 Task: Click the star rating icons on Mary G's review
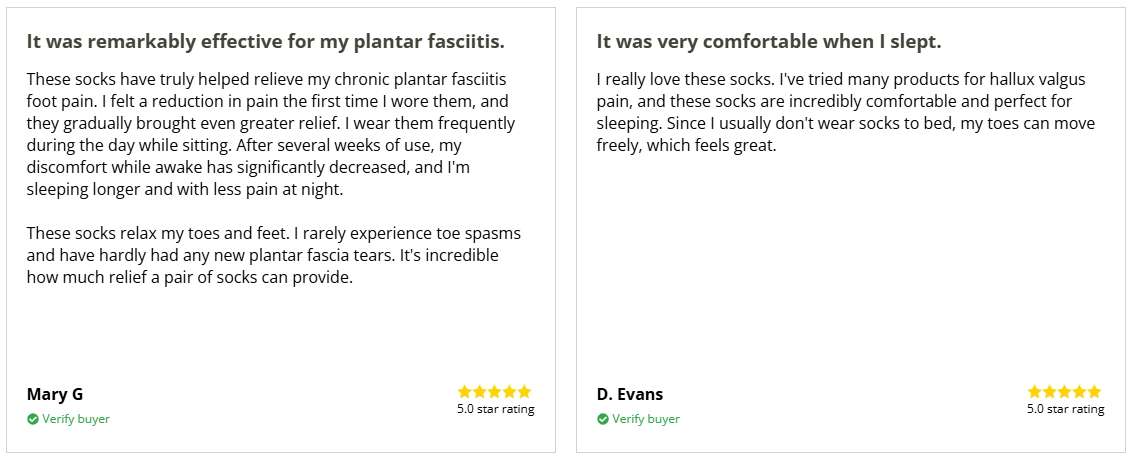(495, 392)
